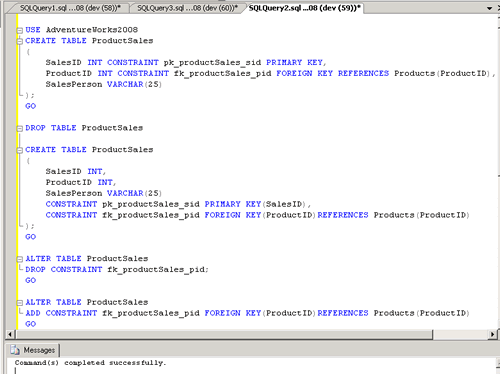Click the first GO statement
Image resolution: width=500 pixels, height=374 pixels.
click(x=30, y=106)
